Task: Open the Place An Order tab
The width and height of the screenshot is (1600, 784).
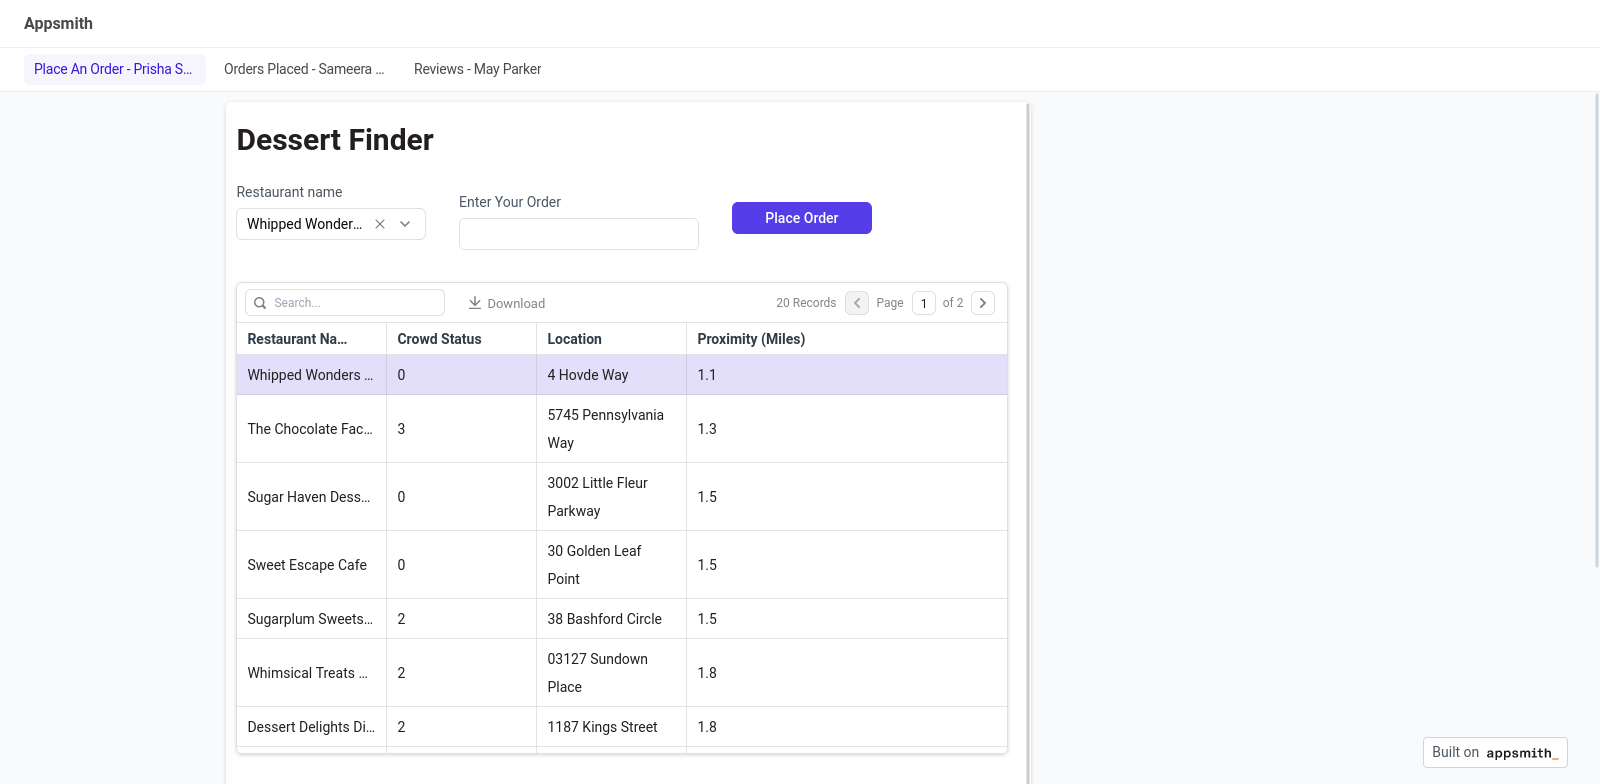Action: tap(114, 69)
